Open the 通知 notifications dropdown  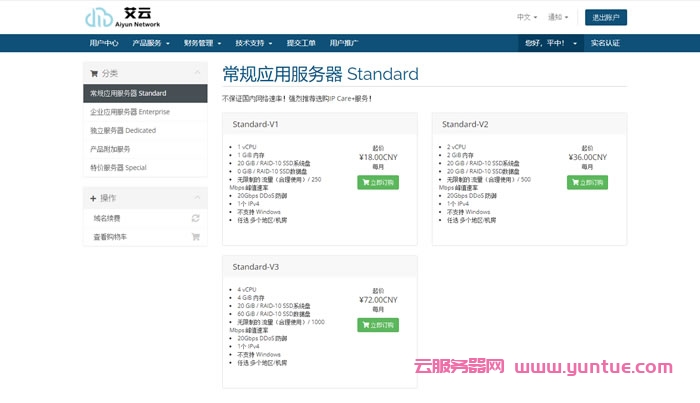click(558, 17)
